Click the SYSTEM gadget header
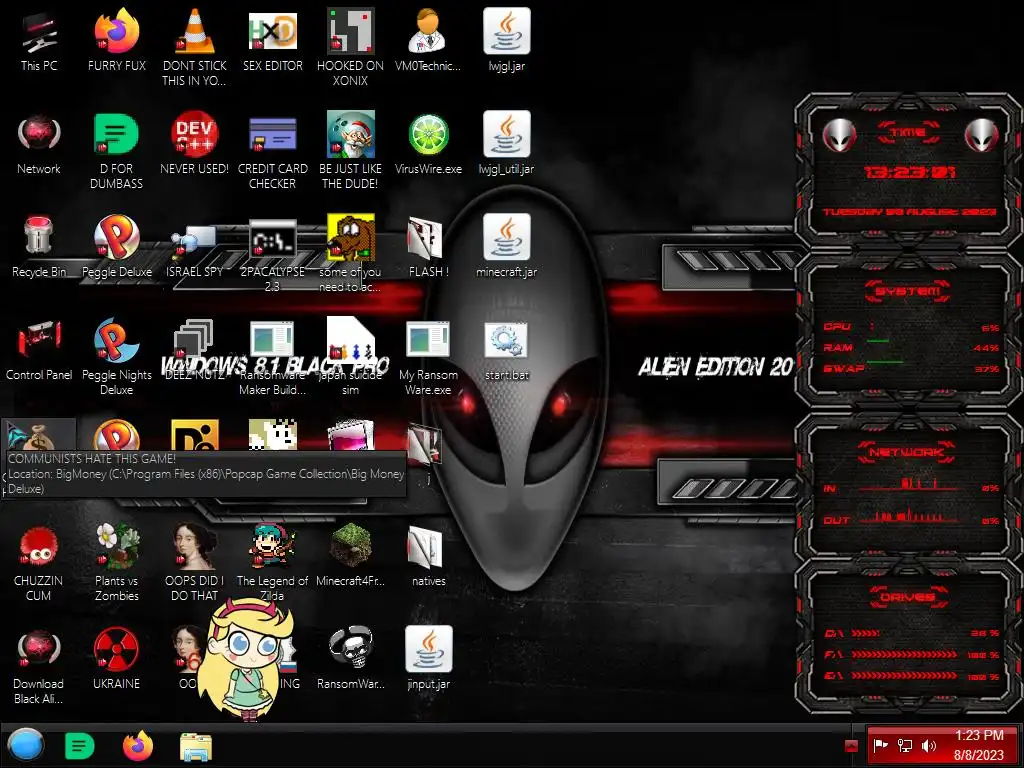Screen dimensions: 1024x768 pyautogui.click(x=908, y=291)
